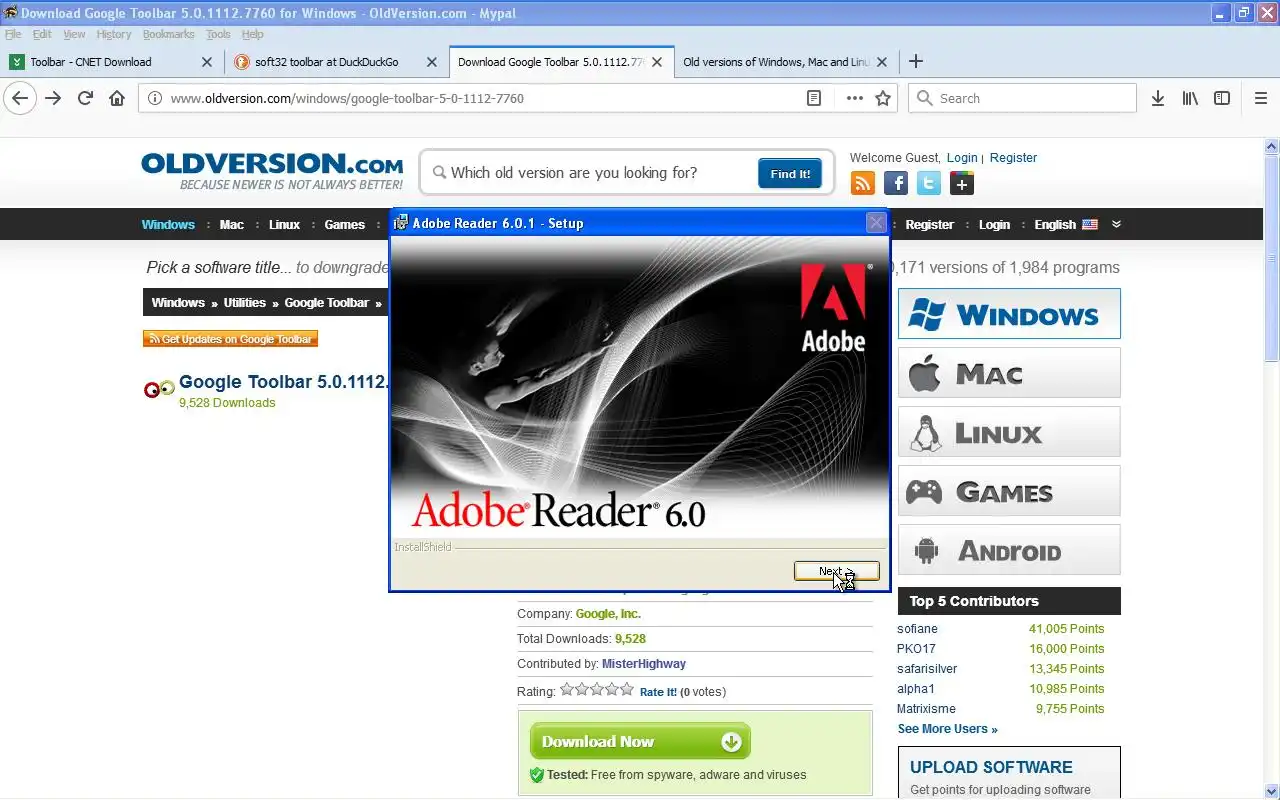Focus the browser Search box
This screenshot has height=800, width=1280.
[1022, 98]
